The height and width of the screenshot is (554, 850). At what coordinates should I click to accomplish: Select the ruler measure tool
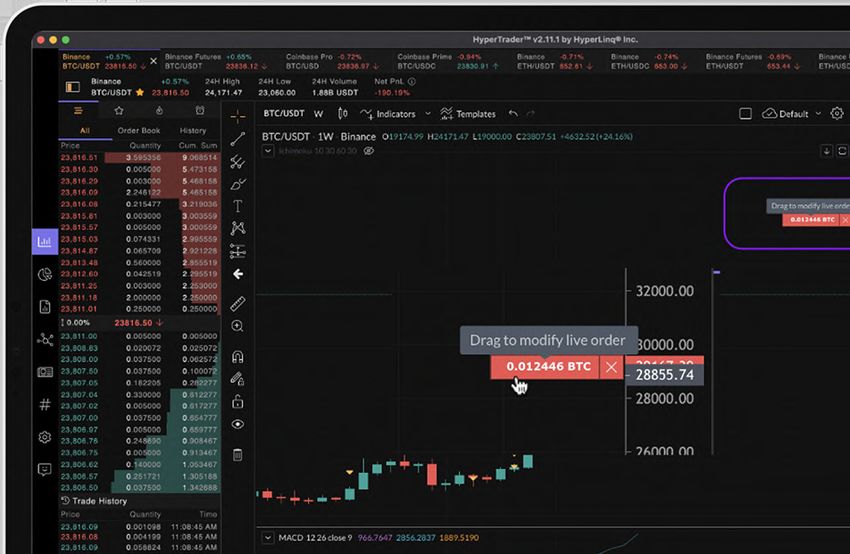tap(237, 304)
